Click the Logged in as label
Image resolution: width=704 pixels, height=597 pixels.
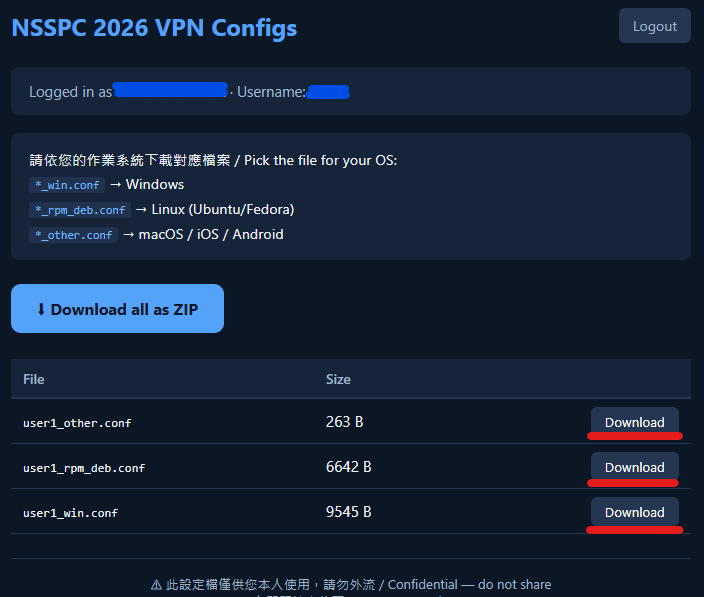[x=70, y=92]
